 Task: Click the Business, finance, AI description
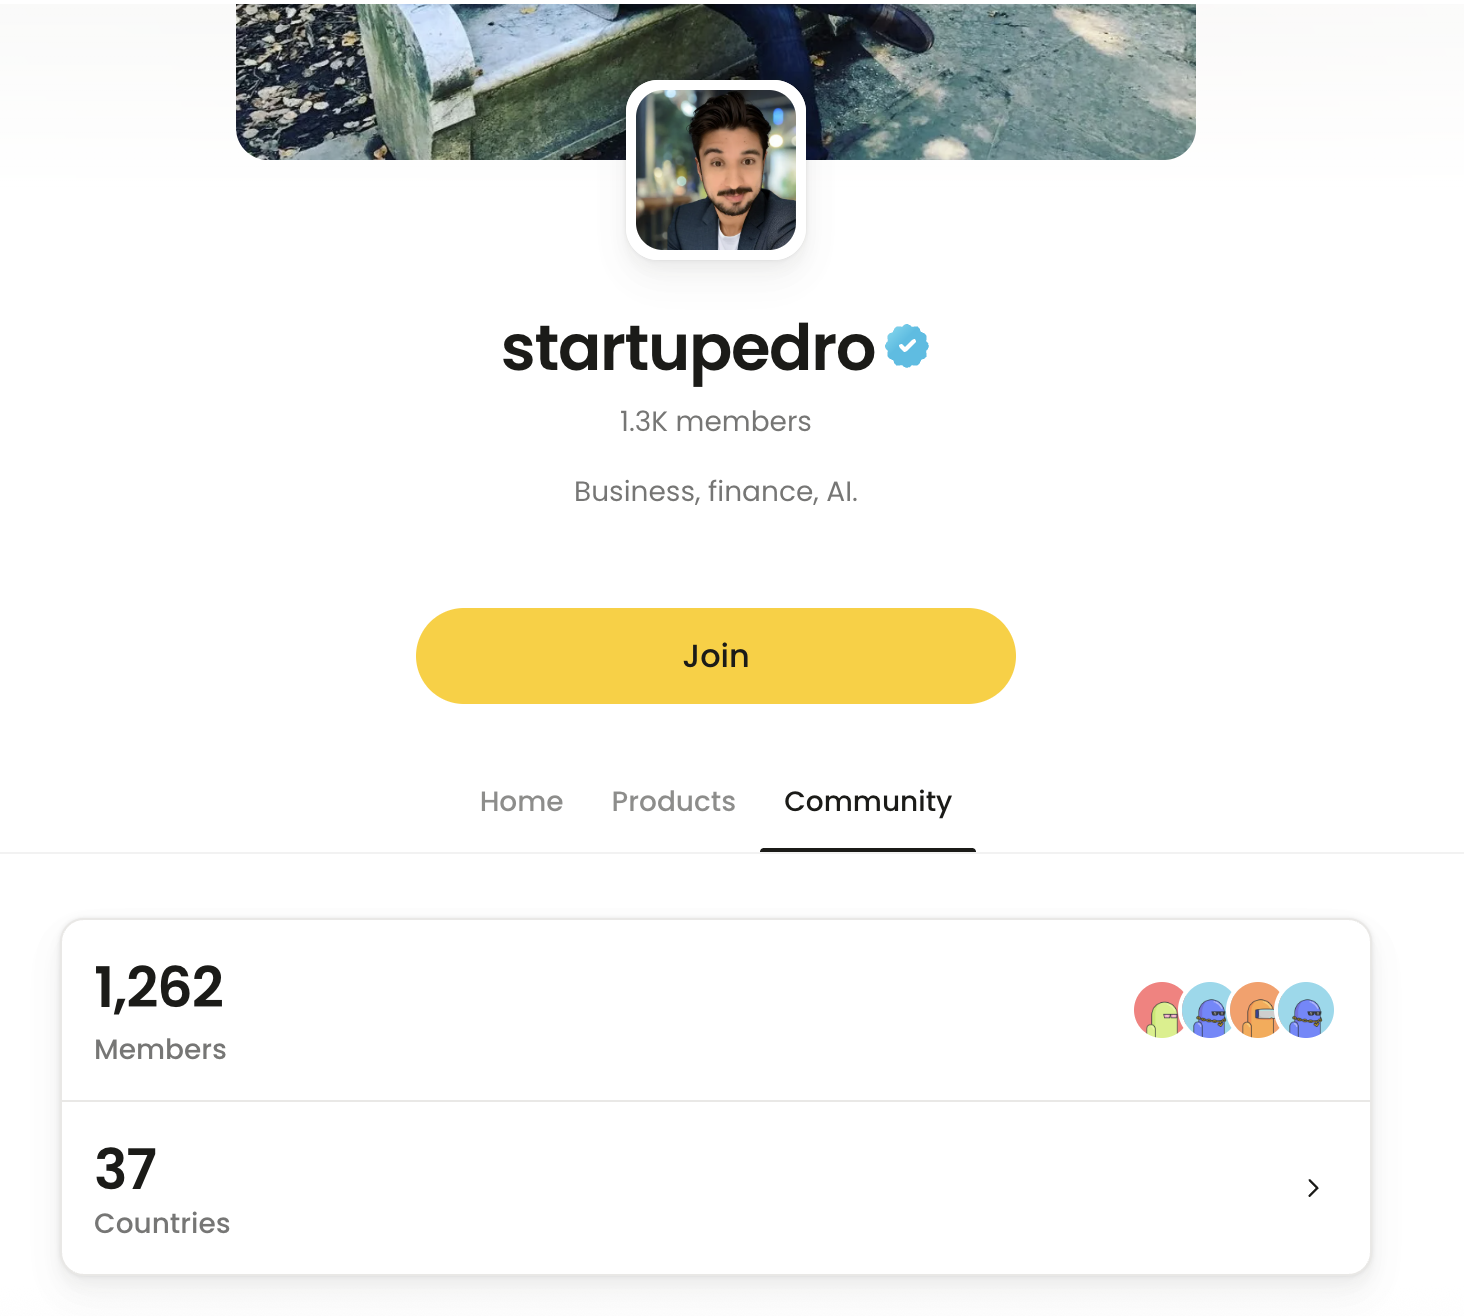[715, 491]
